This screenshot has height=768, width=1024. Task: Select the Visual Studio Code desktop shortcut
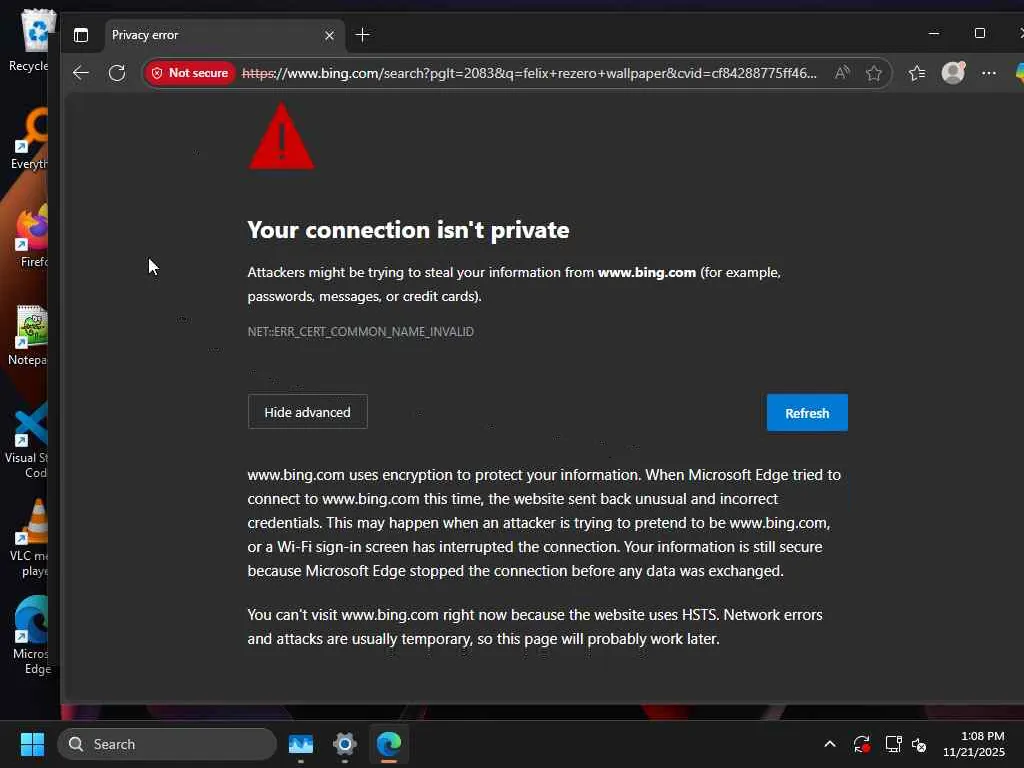pos(26,439)
